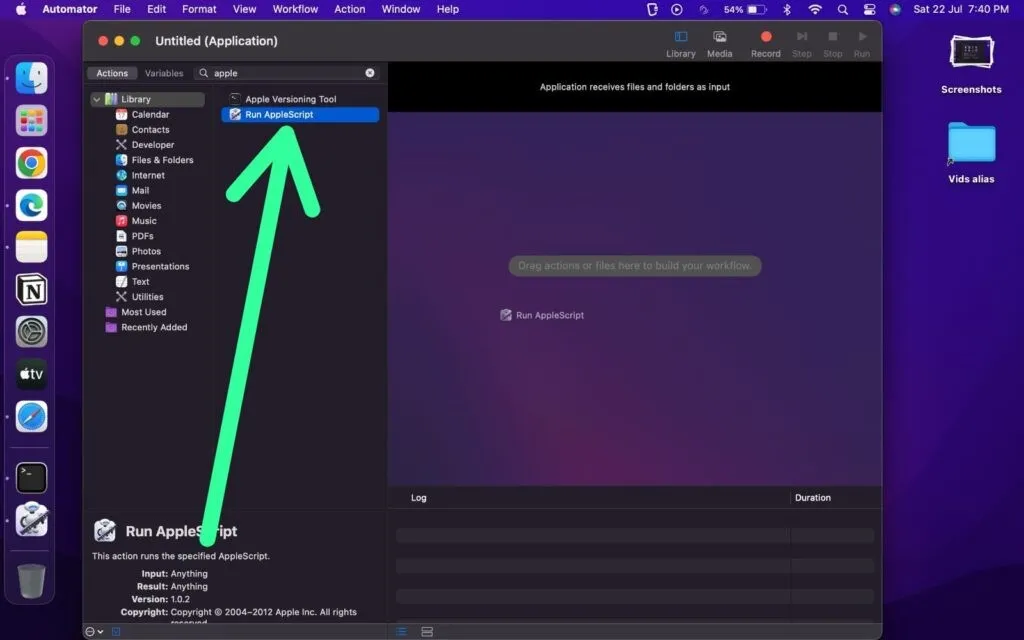1024x640 pixels.
Task: Toggle the description pane button at bottom left
Action: pyautogui.click(x=116, y=632)
